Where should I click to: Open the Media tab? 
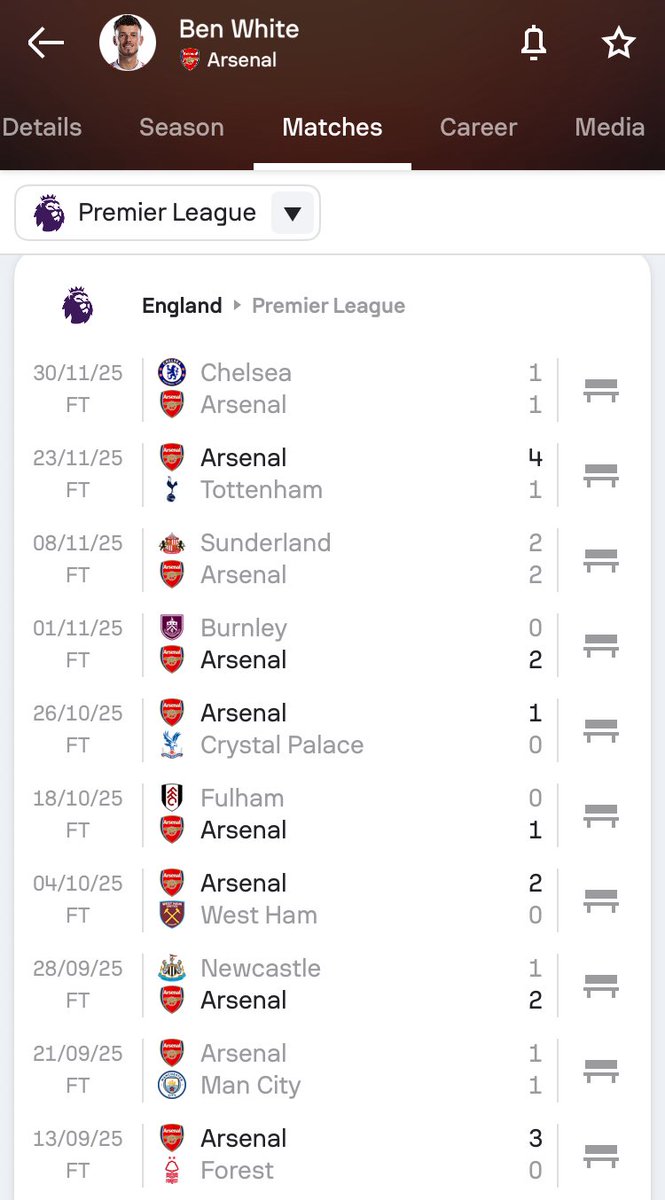pyautogui.click(x=609, y=127)
